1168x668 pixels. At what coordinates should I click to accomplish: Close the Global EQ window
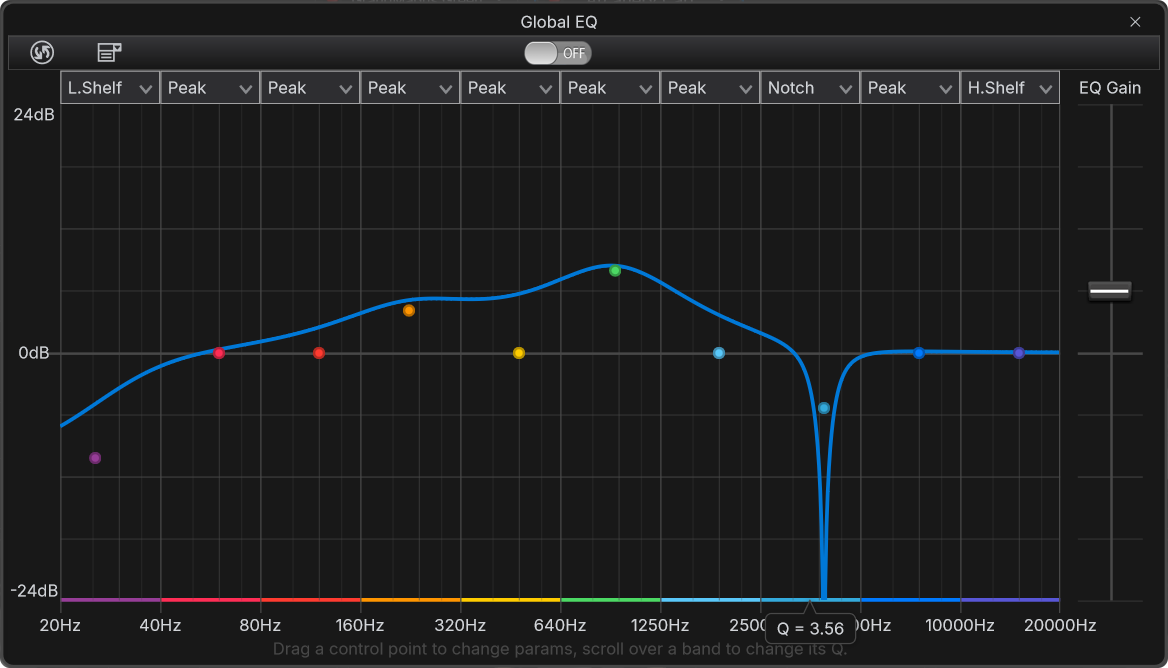1135,21
